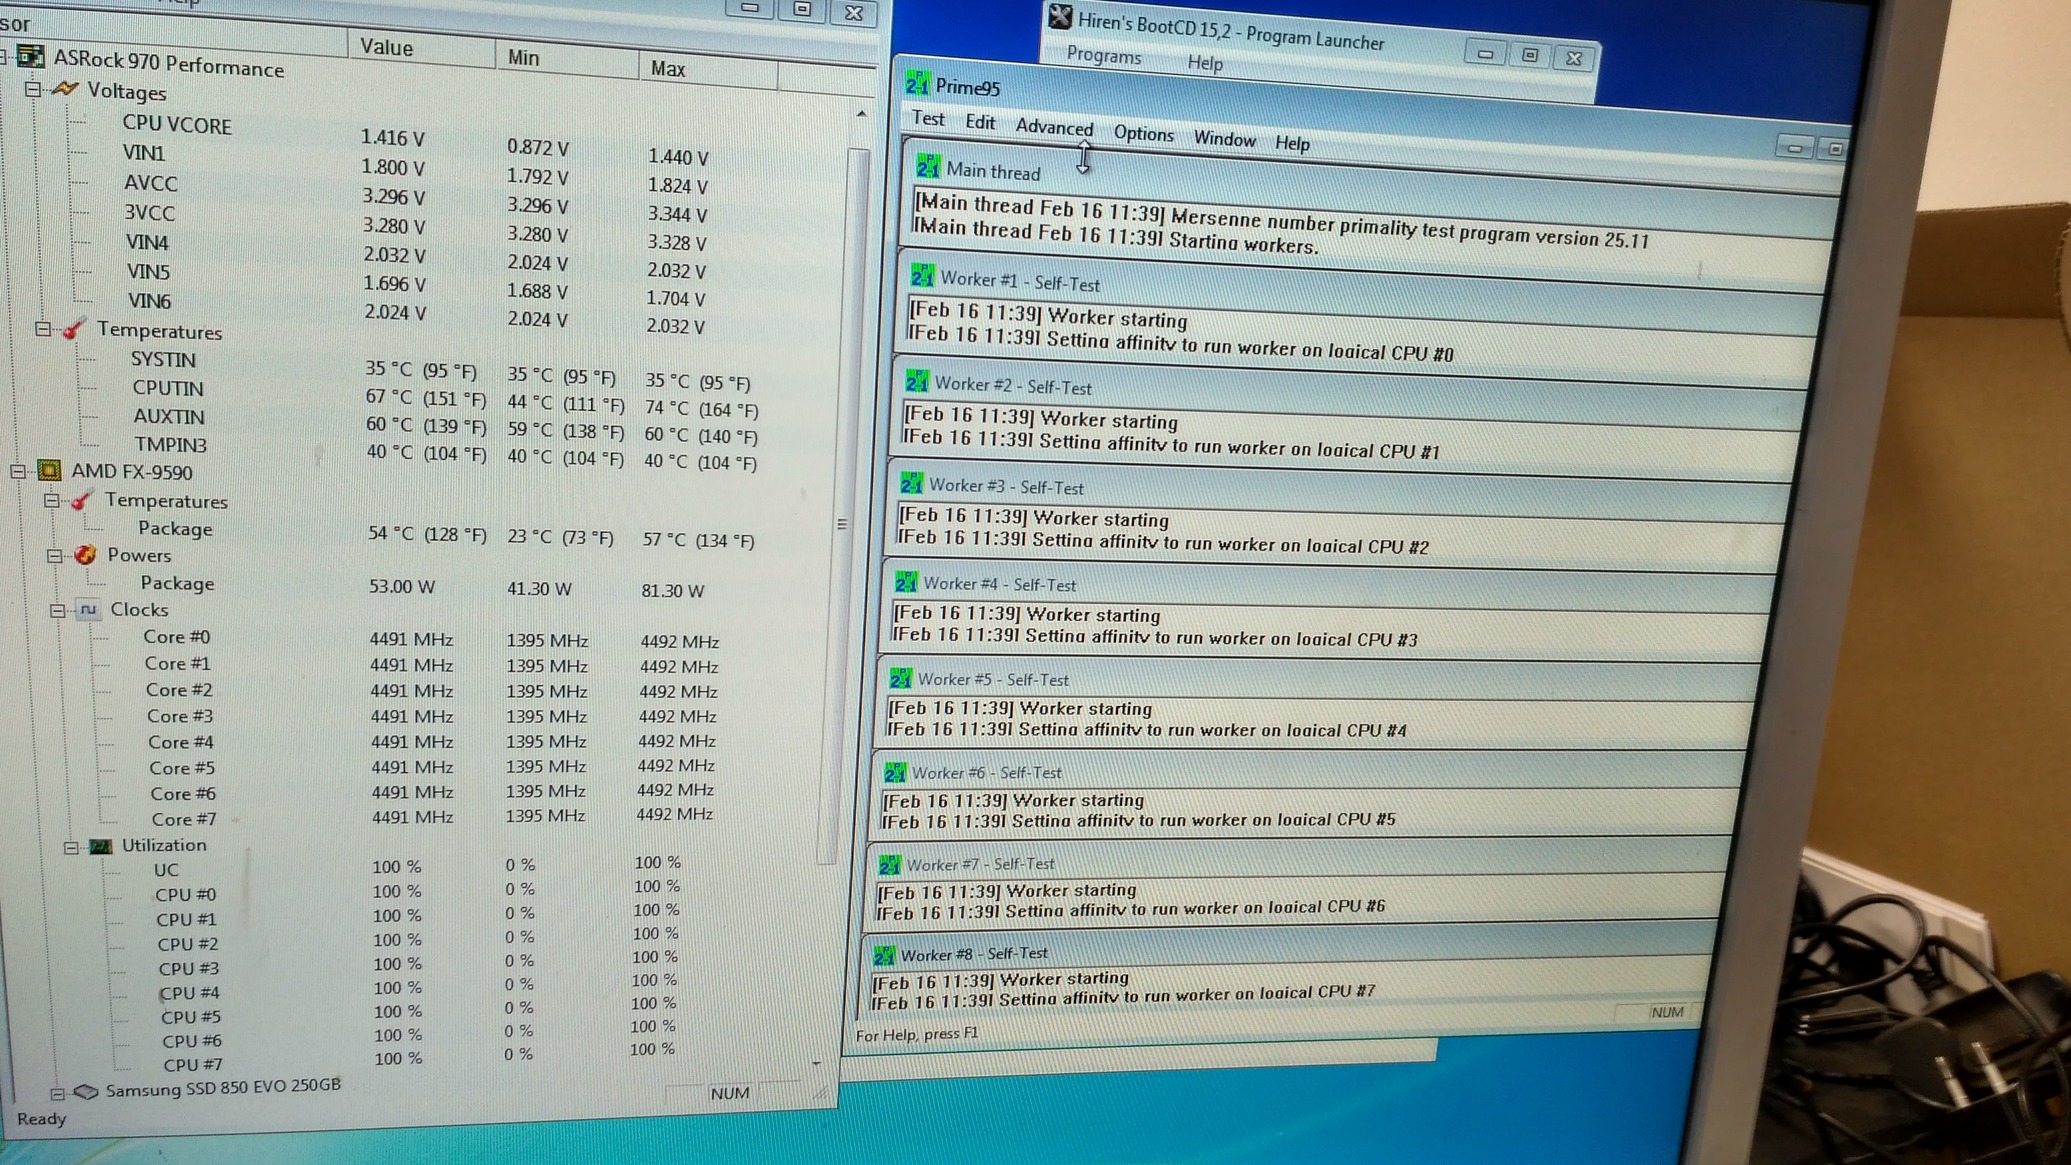Click the Main thread window icon

928,166
